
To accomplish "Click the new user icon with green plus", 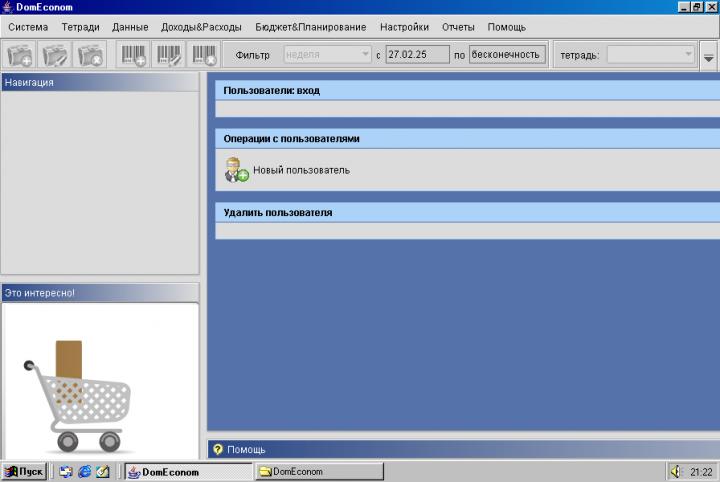I will (236, 170).
